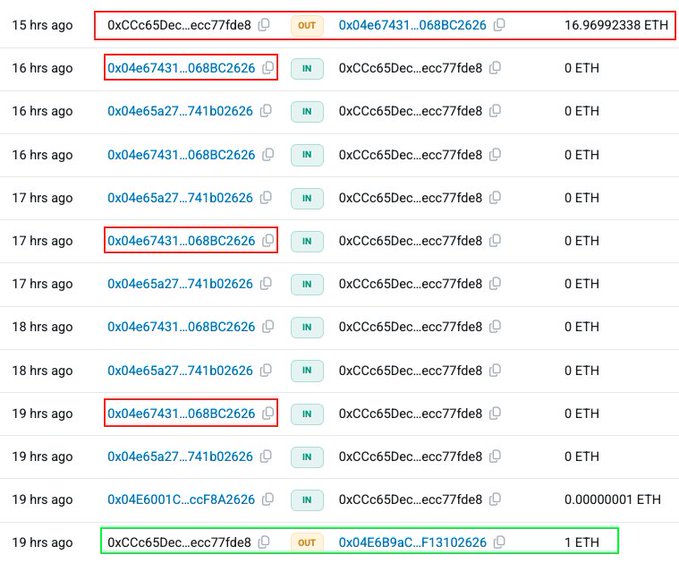Copy sender address in the last 17 hrs ago row
This screenshot has height=572, width=679.
click(x=266, y=284)
